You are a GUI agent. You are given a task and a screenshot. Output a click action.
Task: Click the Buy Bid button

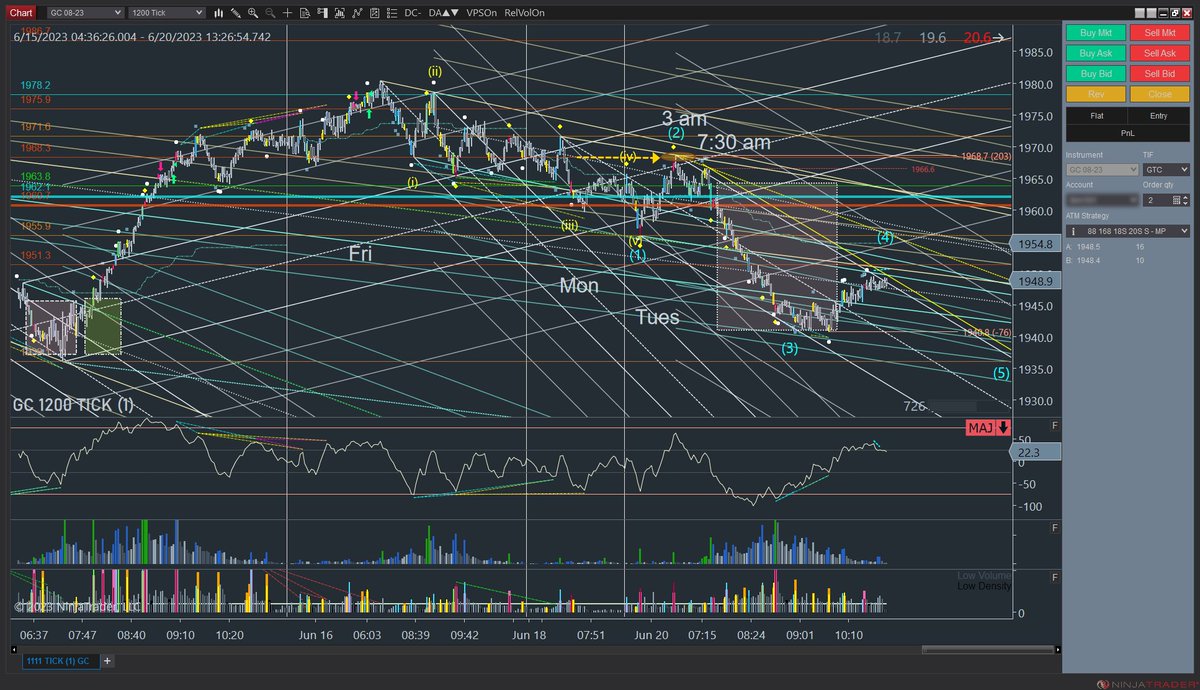[x=1095, y=73]
